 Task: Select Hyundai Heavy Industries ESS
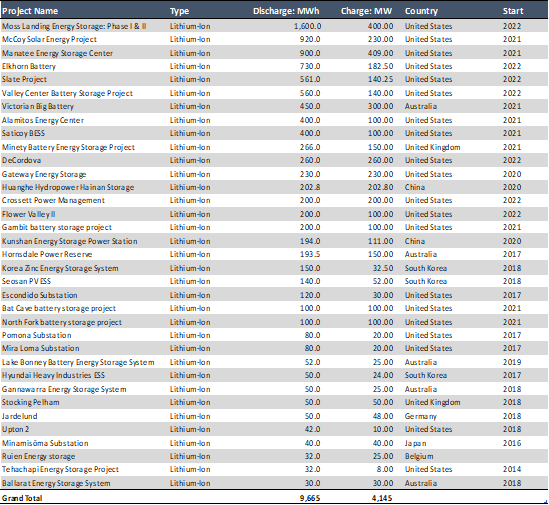(x=53, y=375)
